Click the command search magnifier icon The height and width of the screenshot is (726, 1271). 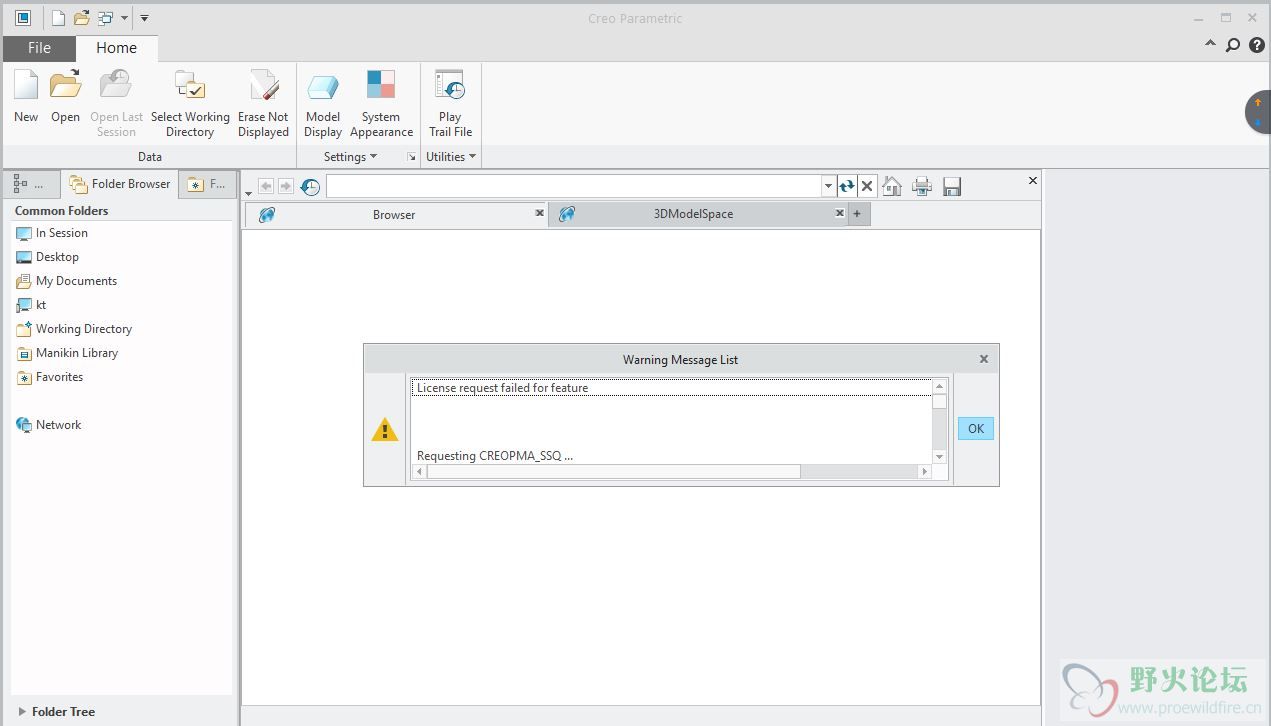click(x=1233, y=45)
